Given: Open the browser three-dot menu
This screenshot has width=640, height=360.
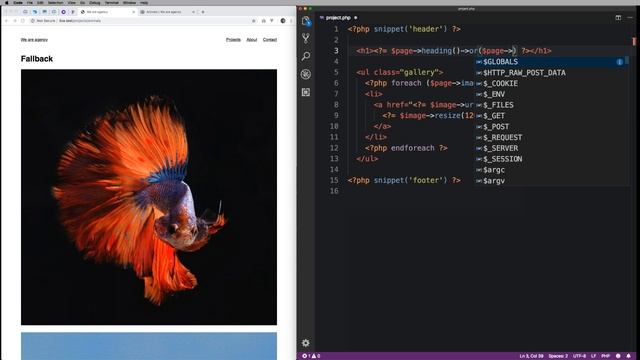Looking at the screenshot, I should 291,20.
